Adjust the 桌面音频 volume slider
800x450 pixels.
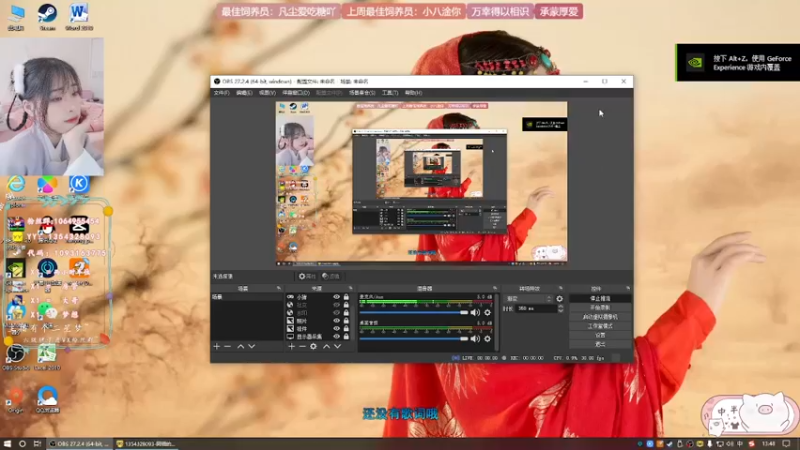pos(414,339)
